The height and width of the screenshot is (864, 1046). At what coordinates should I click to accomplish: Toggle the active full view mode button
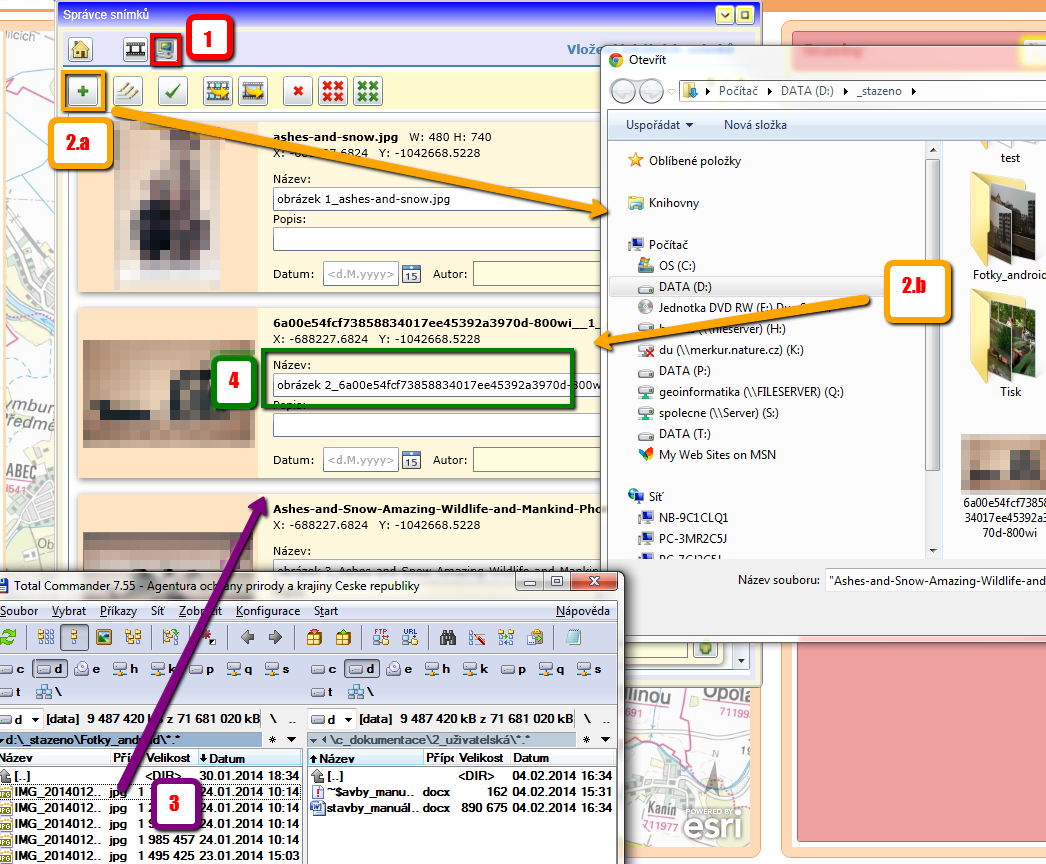[74, 637]
